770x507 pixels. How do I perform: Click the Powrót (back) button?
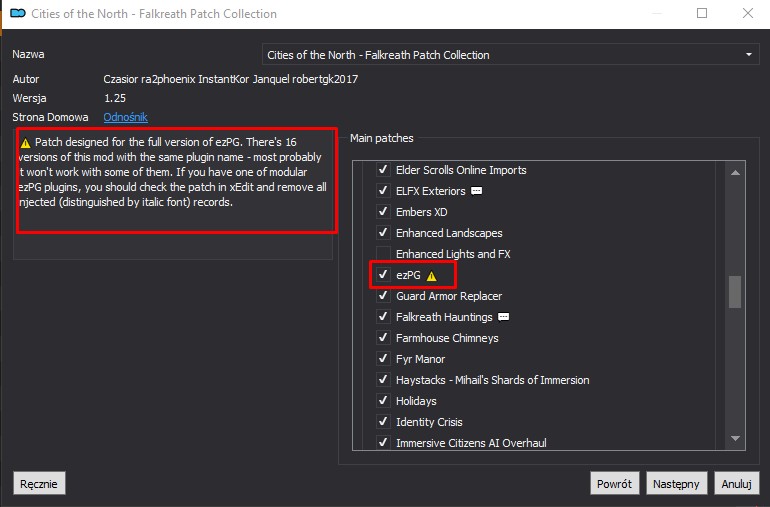point(614,483)
